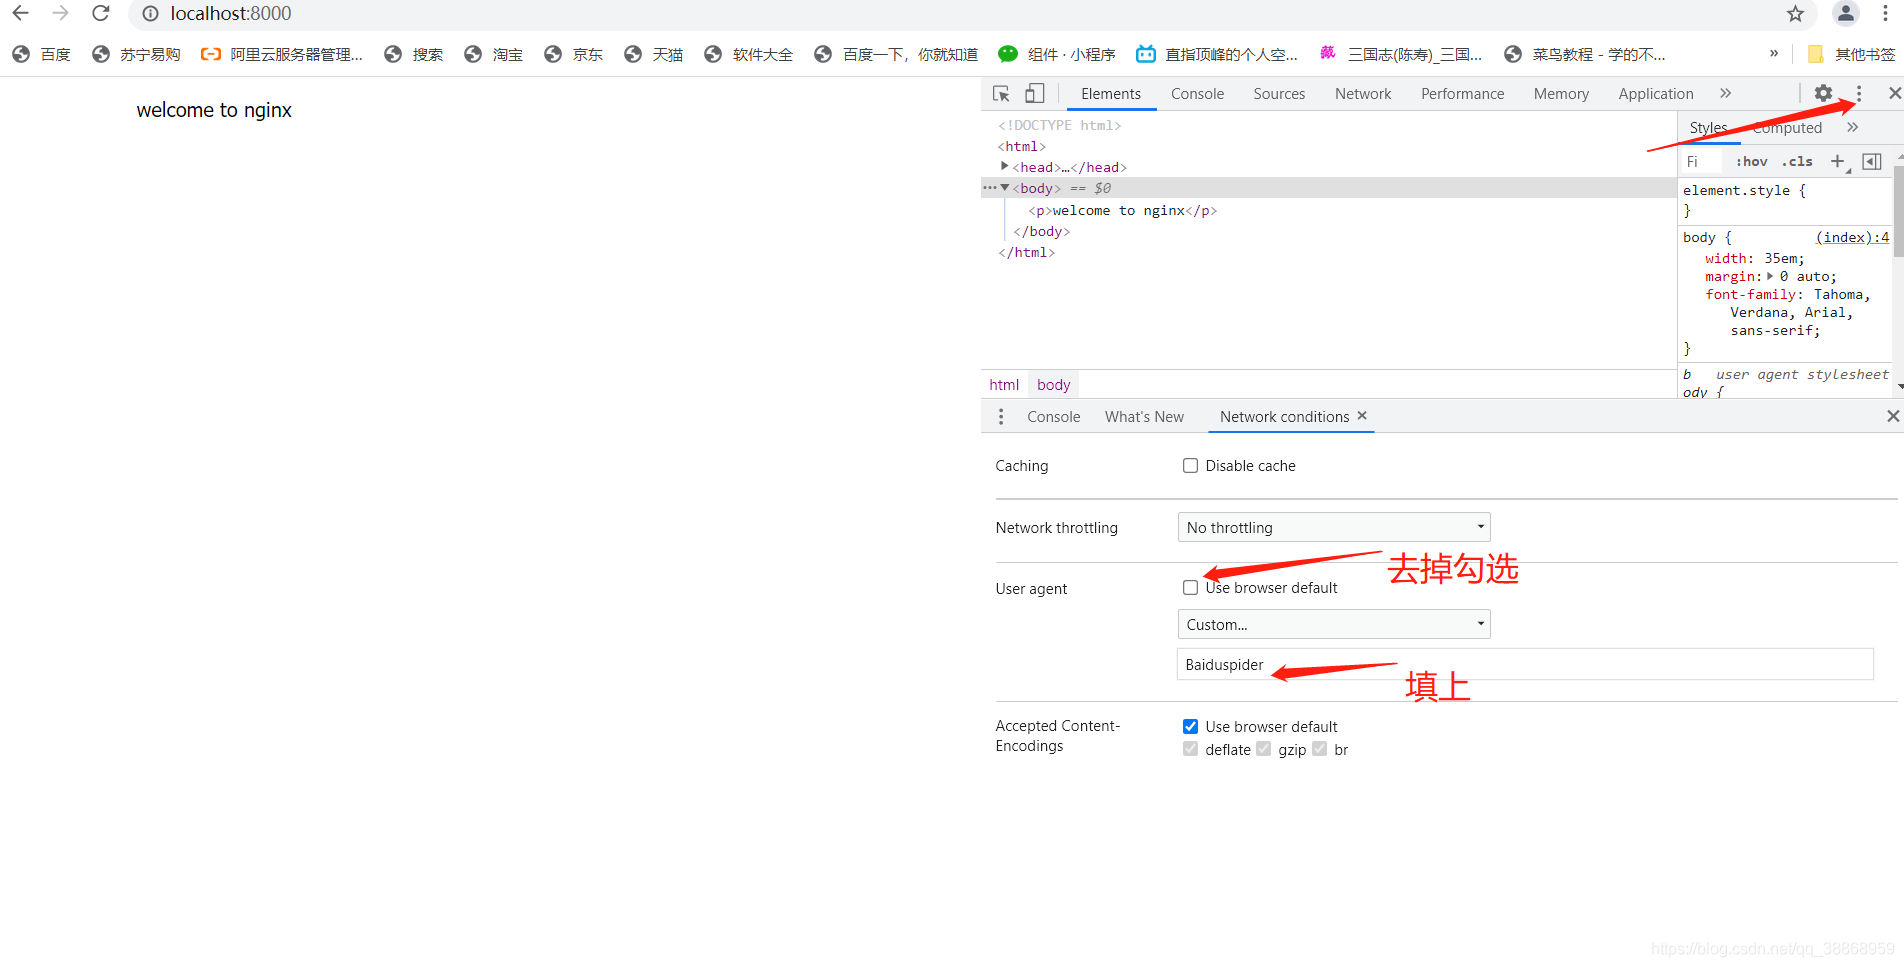Toggle the :hov element state button
Screen dimensions: 1904x967
pyautogui.click(x=1751, y=161)
